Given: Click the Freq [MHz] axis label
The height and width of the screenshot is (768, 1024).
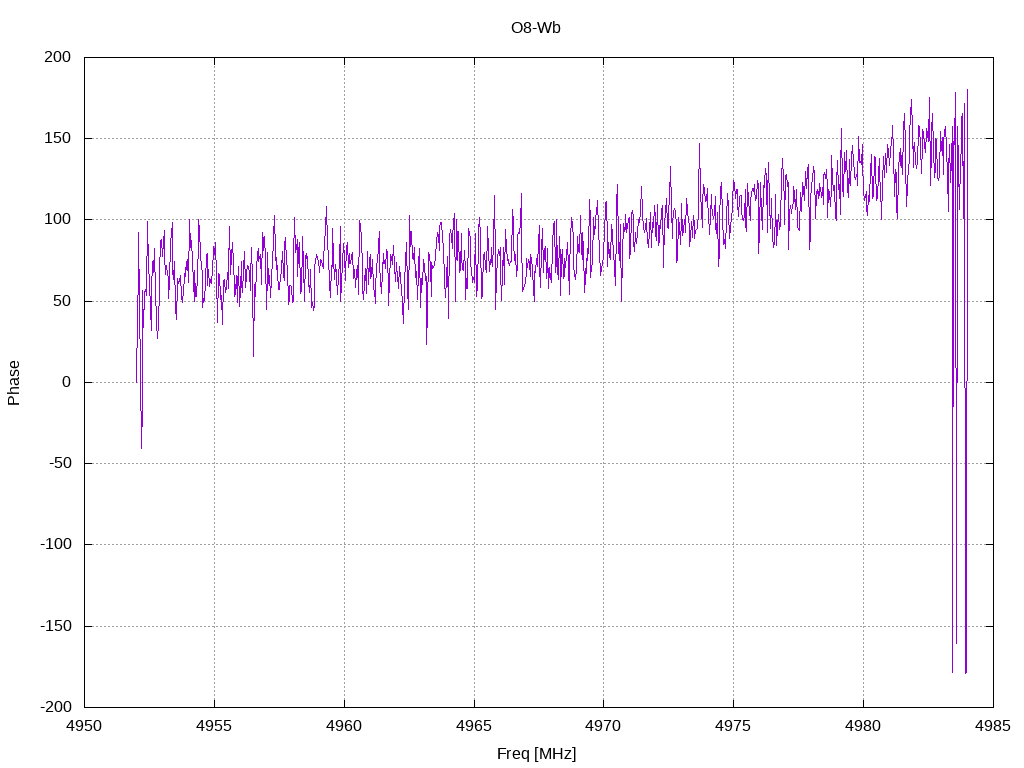Looking at the screenshot, I should [536, 754].
